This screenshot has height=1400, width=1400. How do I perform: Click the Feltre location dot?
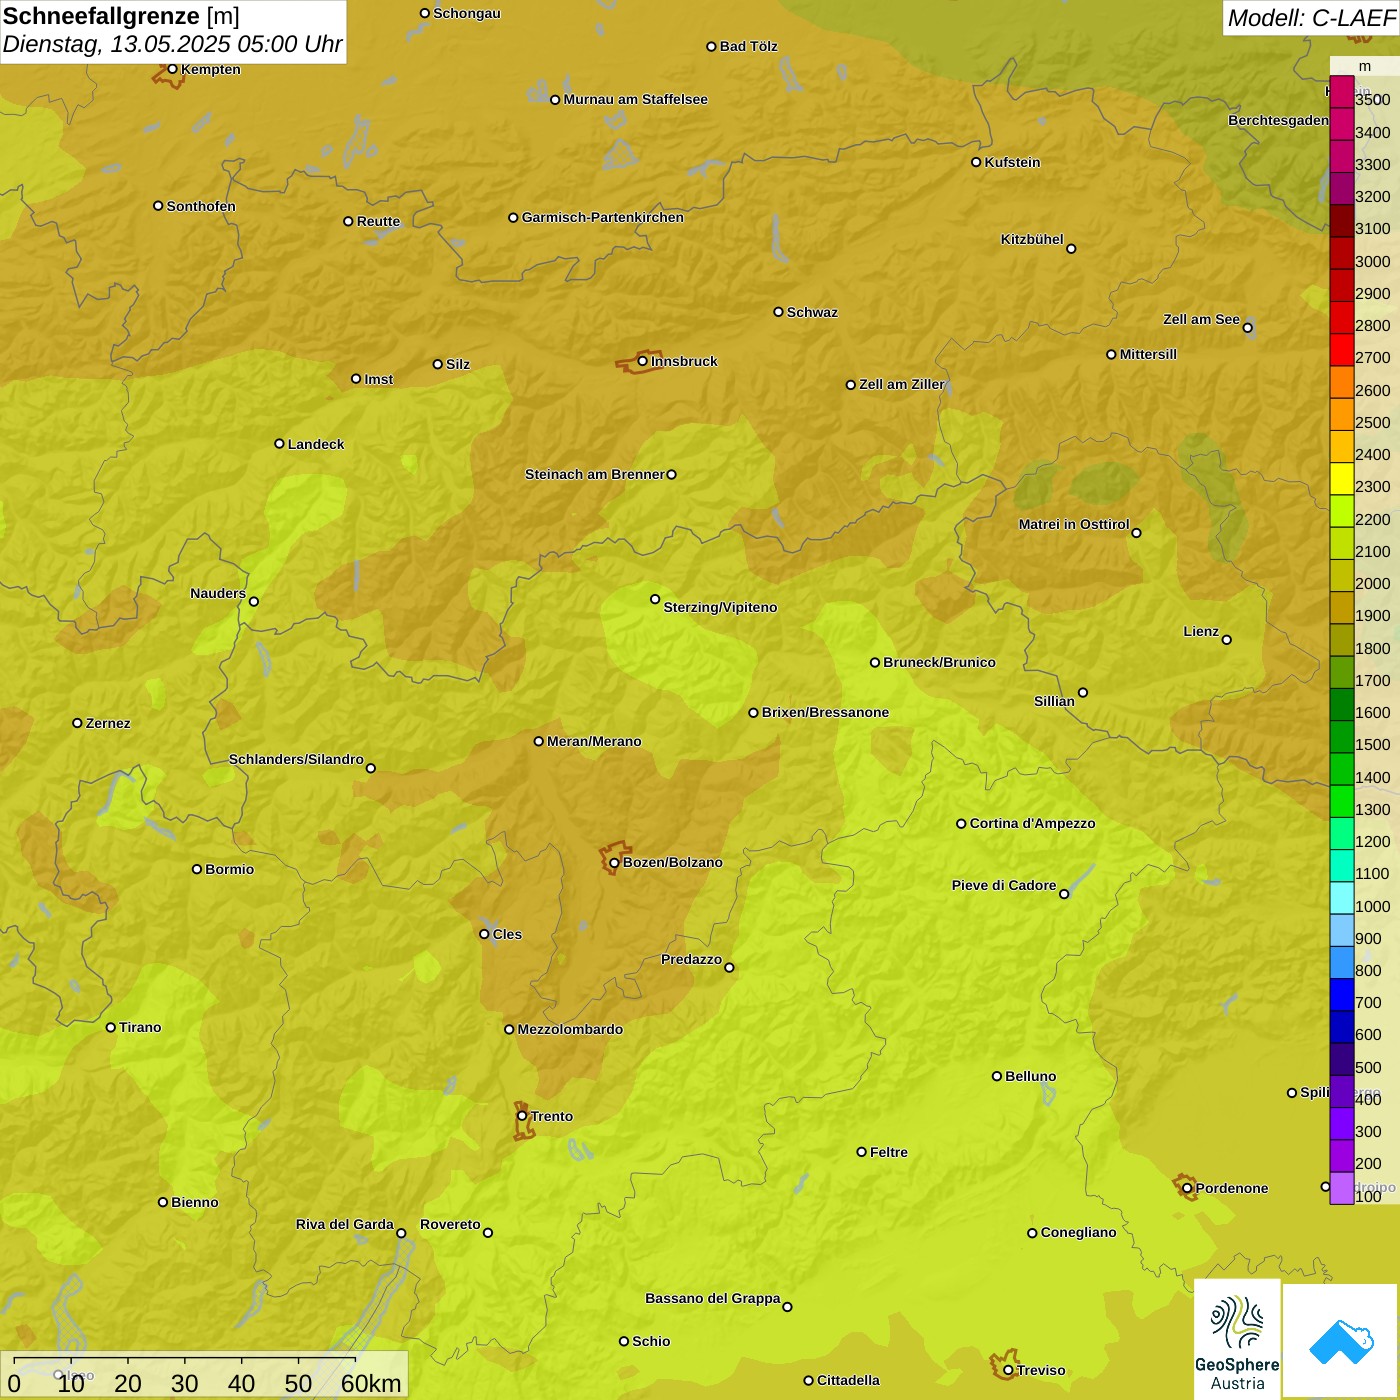(861, 1152)
